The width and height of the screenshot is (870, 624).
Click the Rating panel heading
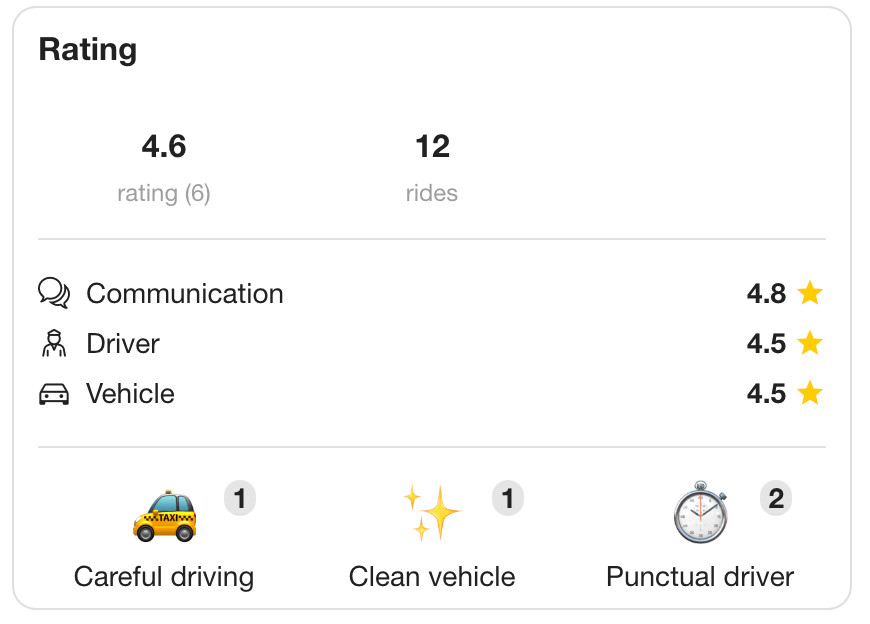[88, 49]
